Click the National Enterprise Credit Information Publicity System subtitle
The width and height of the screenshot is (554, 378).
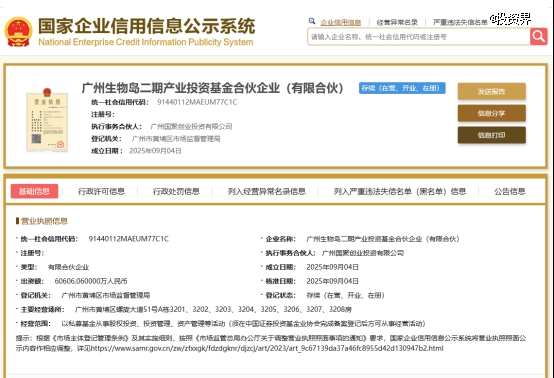coord(146,42)
